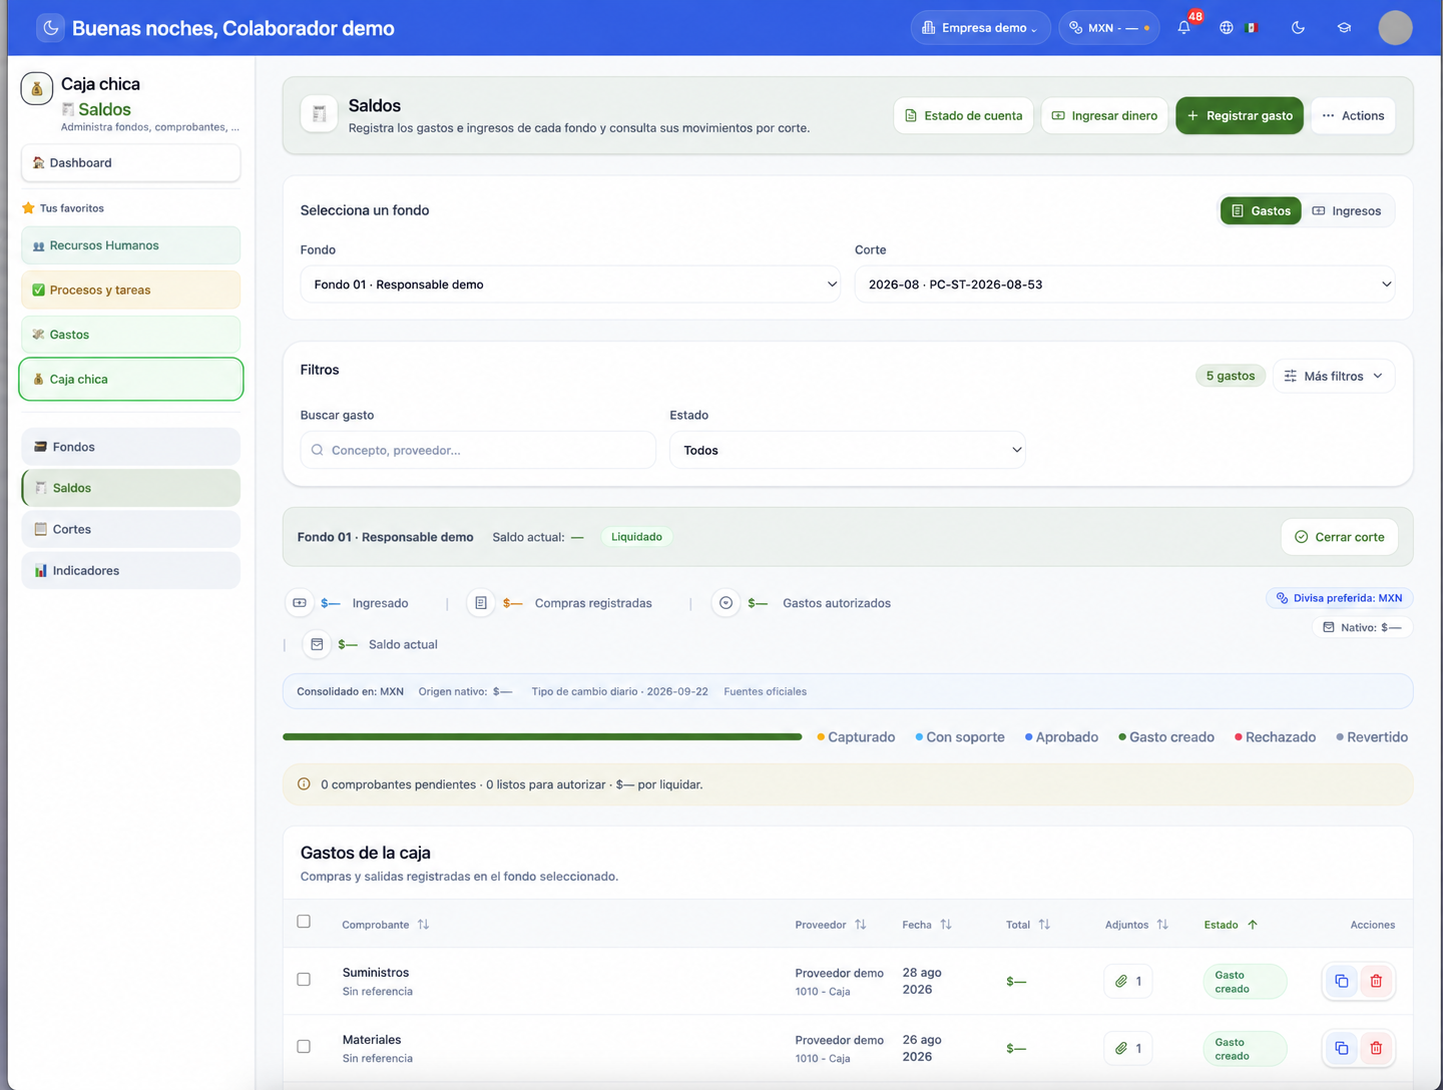
Task: Click in the Buscar gasto search field
Action: click(478, 450)
